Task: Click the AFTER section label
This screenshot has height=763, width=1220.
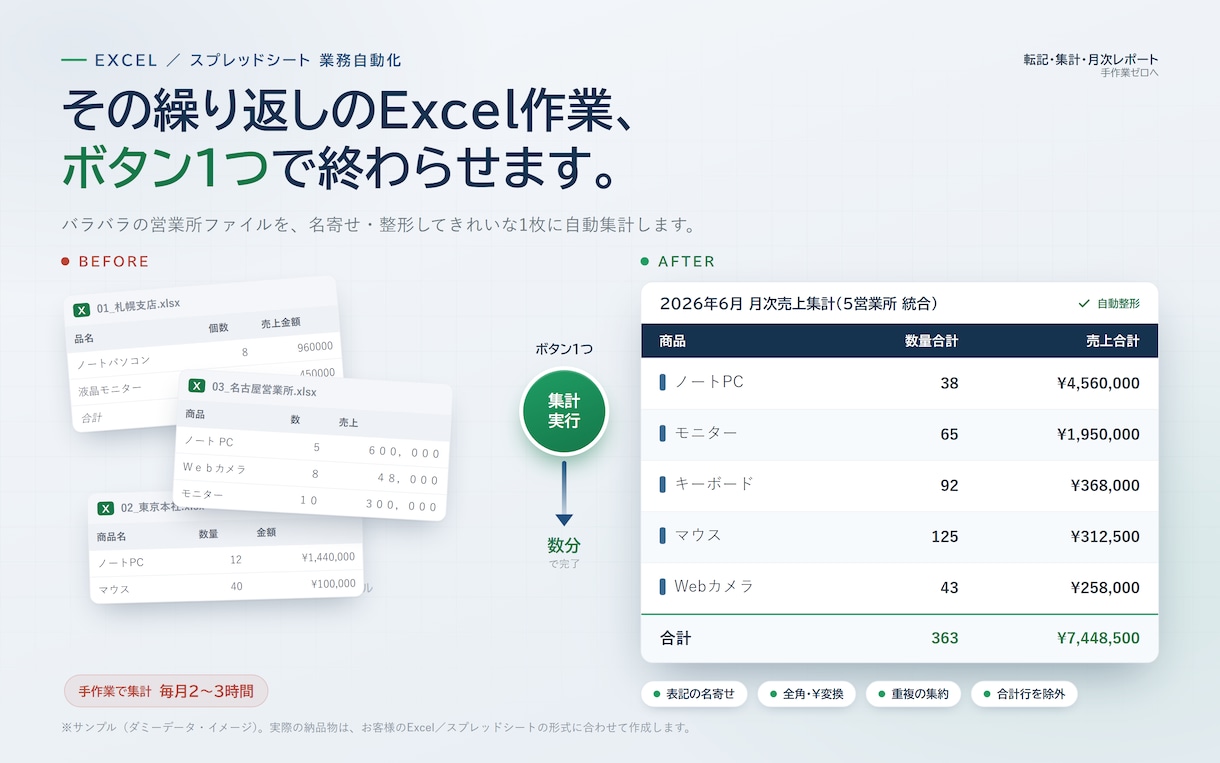Action: (x=686, y=262)
